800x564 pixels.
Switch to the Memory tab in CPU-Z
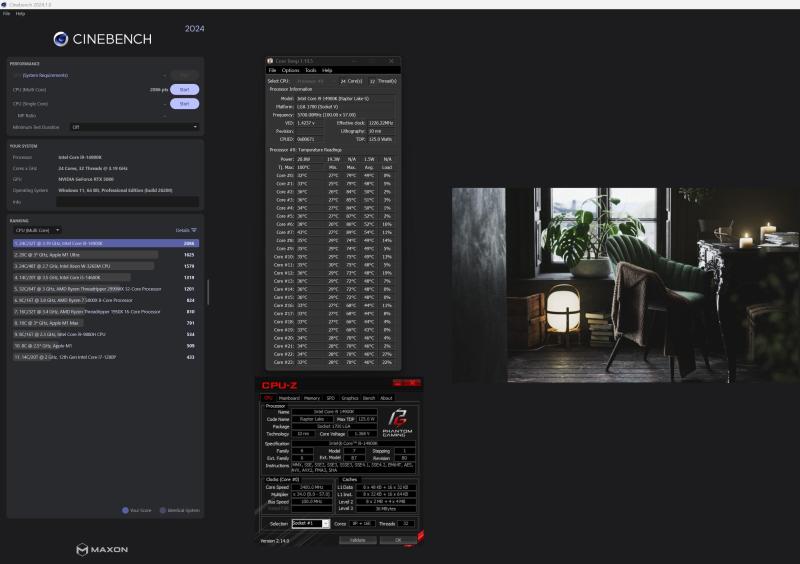point(312,398)
